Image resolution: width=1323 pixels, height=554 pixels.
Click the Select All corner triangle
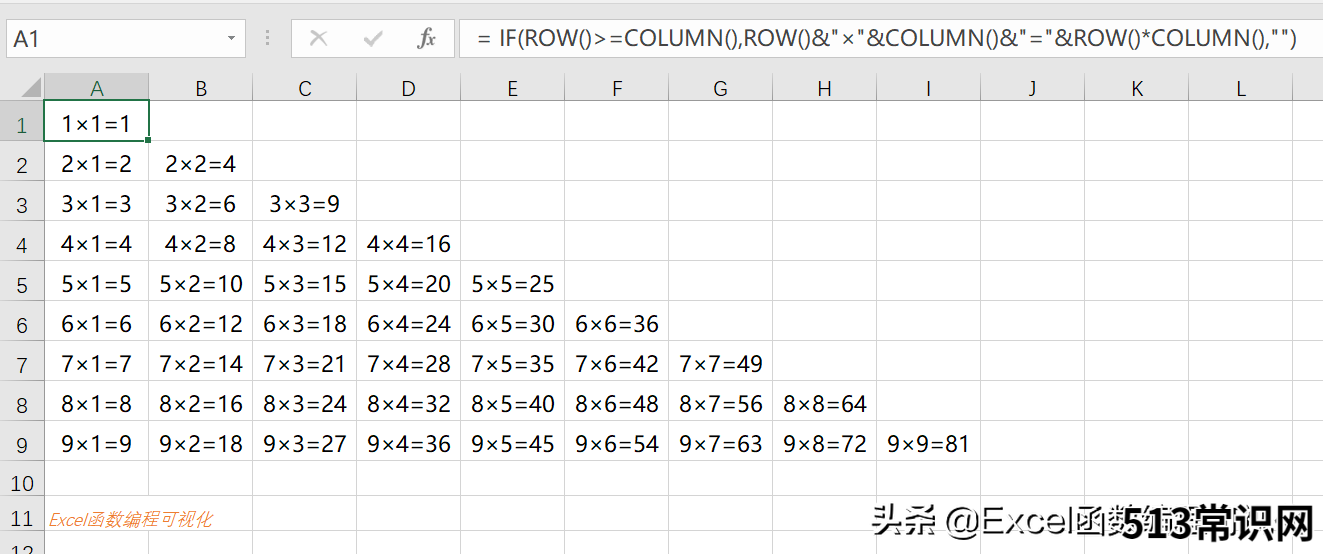click(x=22, y=88)
